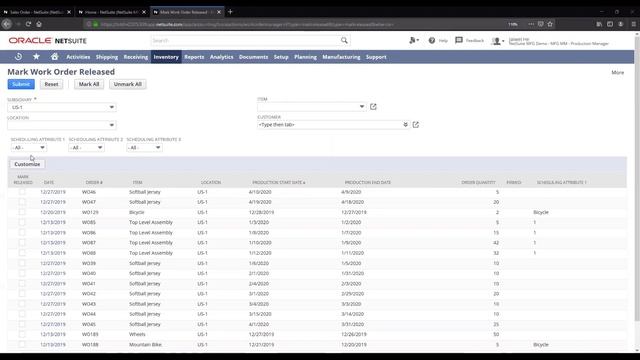
Task: Open the Recent Records clock icon
Action: click(x=18, y=57)
